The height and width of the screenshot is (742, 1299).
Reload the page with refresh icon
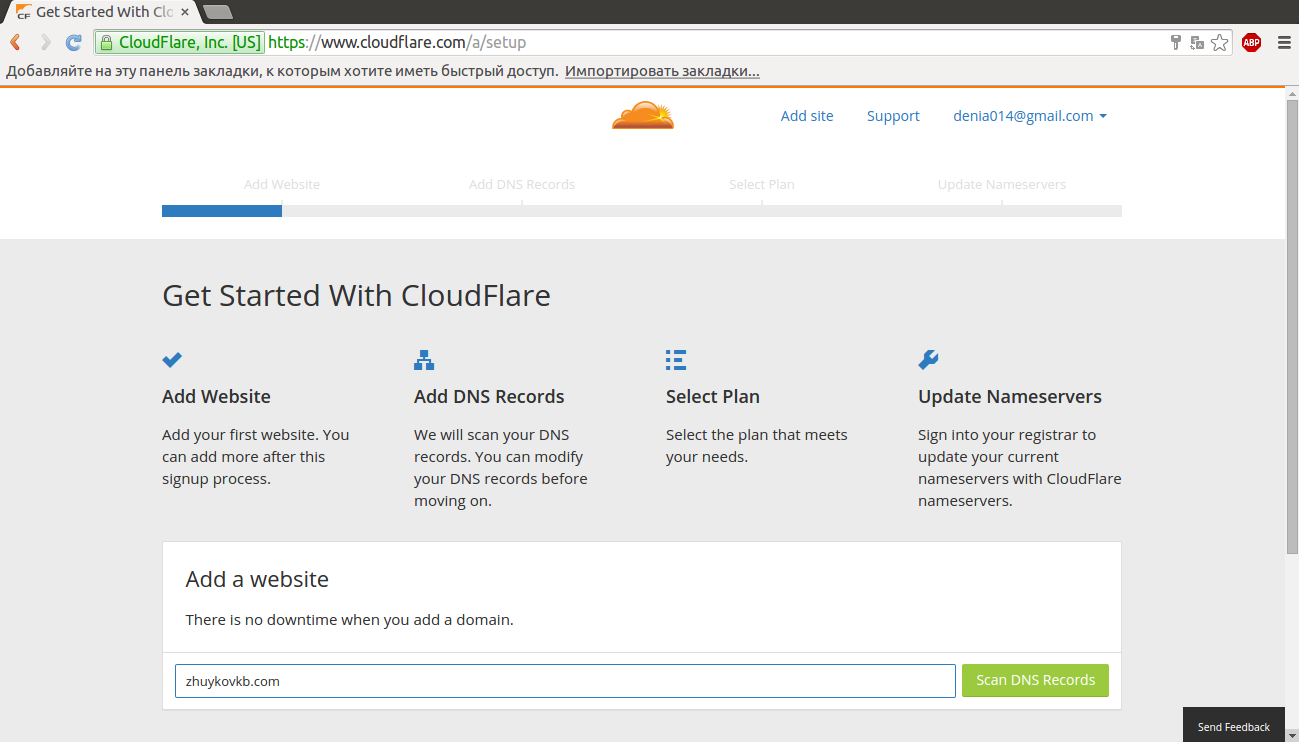click(73, 42)
